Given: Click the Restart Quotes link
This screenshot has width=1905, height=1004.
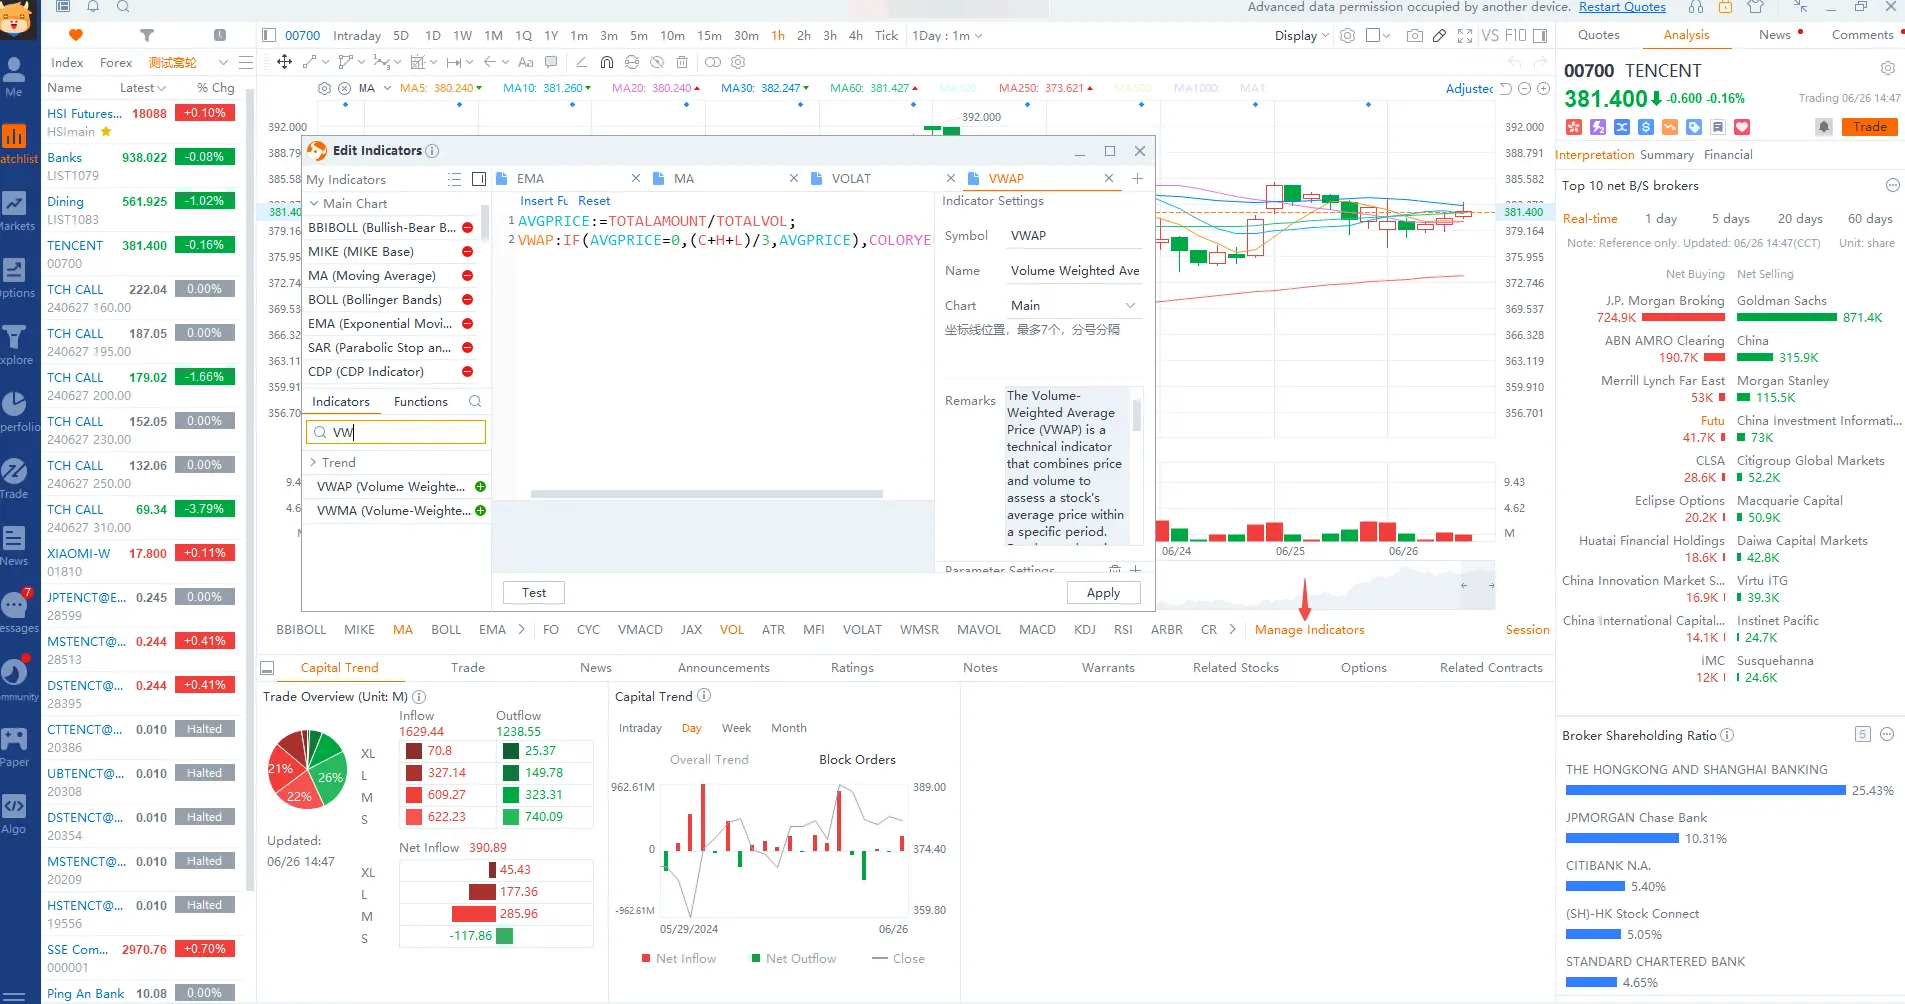Looking at the screenshot, I should (1622, 8).
